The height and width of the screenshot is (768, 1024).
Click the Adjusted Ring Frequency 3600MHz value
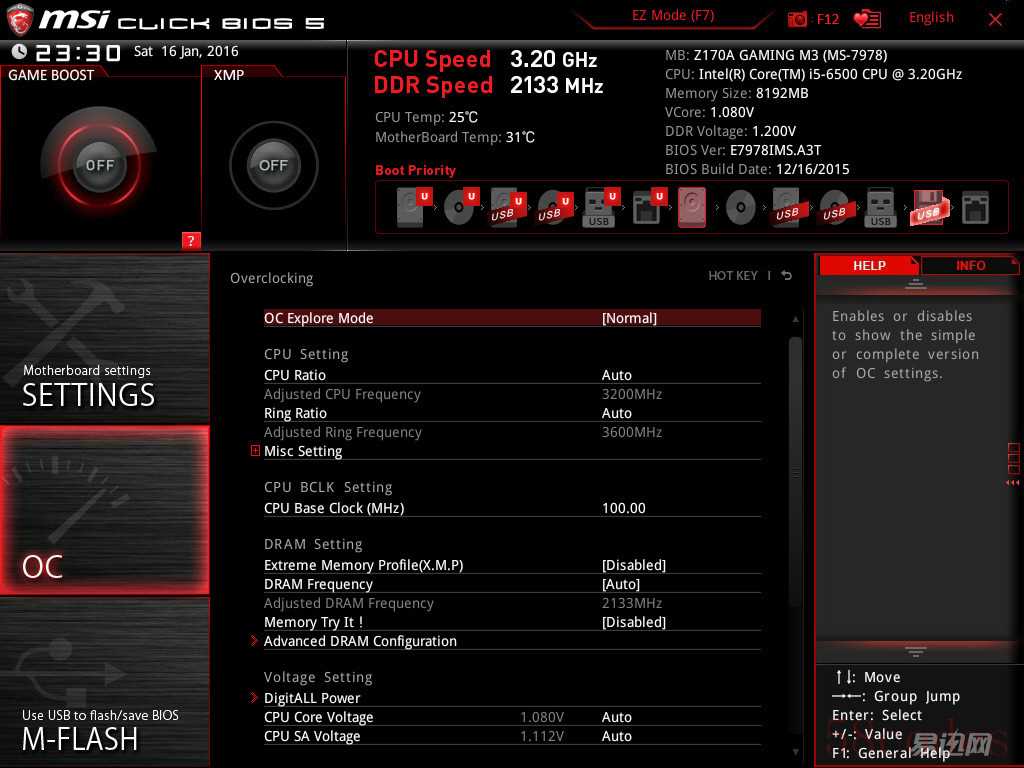pyautogui.click(x=632, y=432)
